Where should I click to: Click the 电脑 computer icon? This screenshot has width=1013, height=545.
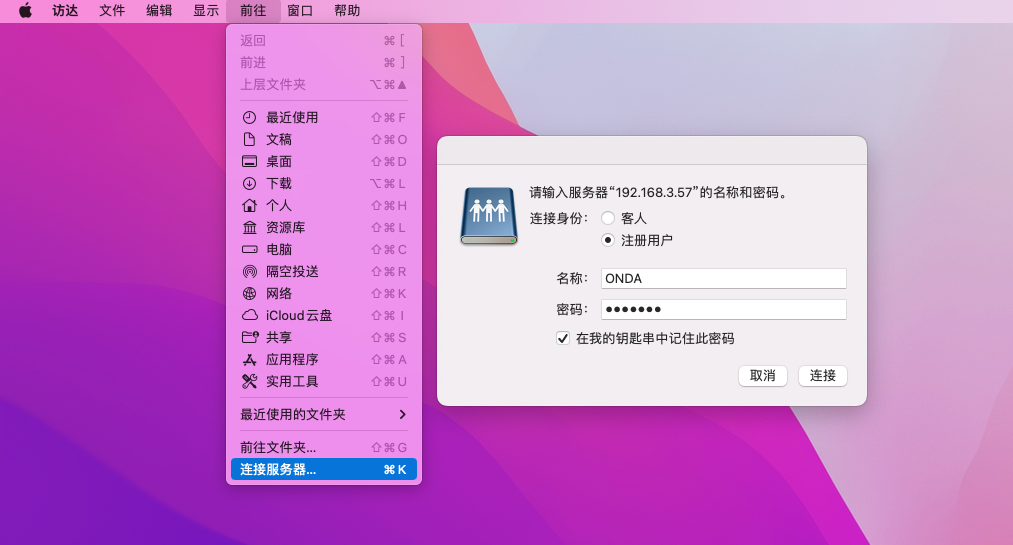[x=249, y=249]
